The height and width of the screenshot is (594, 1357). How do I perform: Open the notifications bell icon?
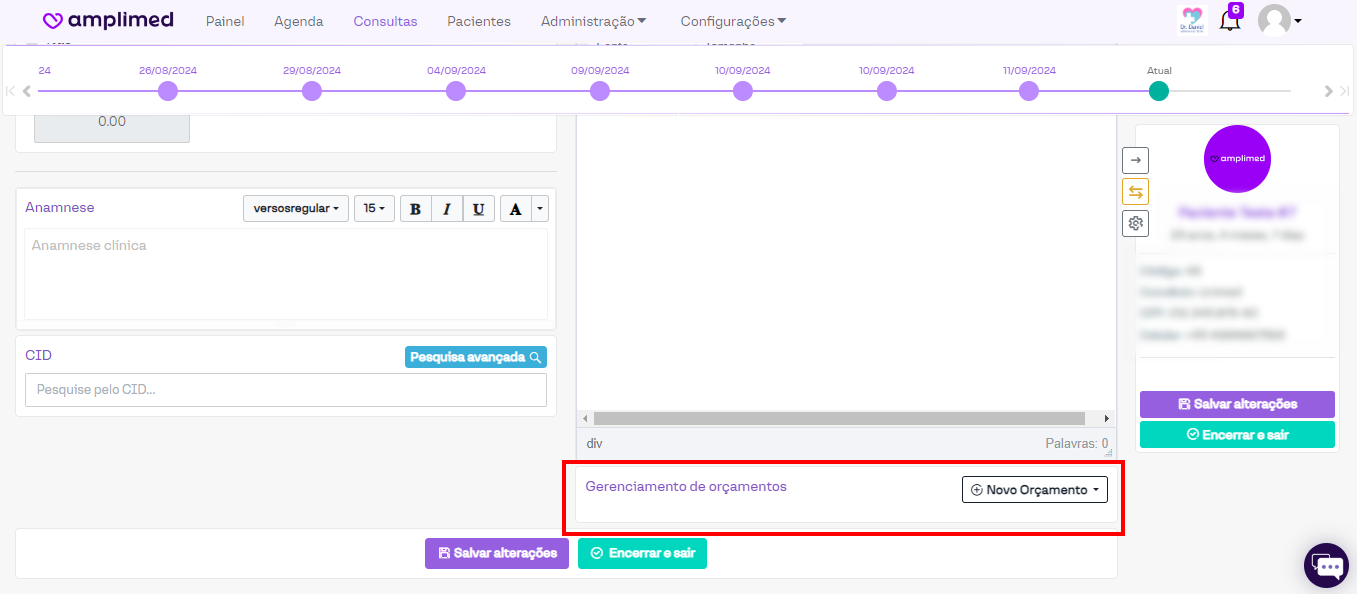coord(1229,21)
